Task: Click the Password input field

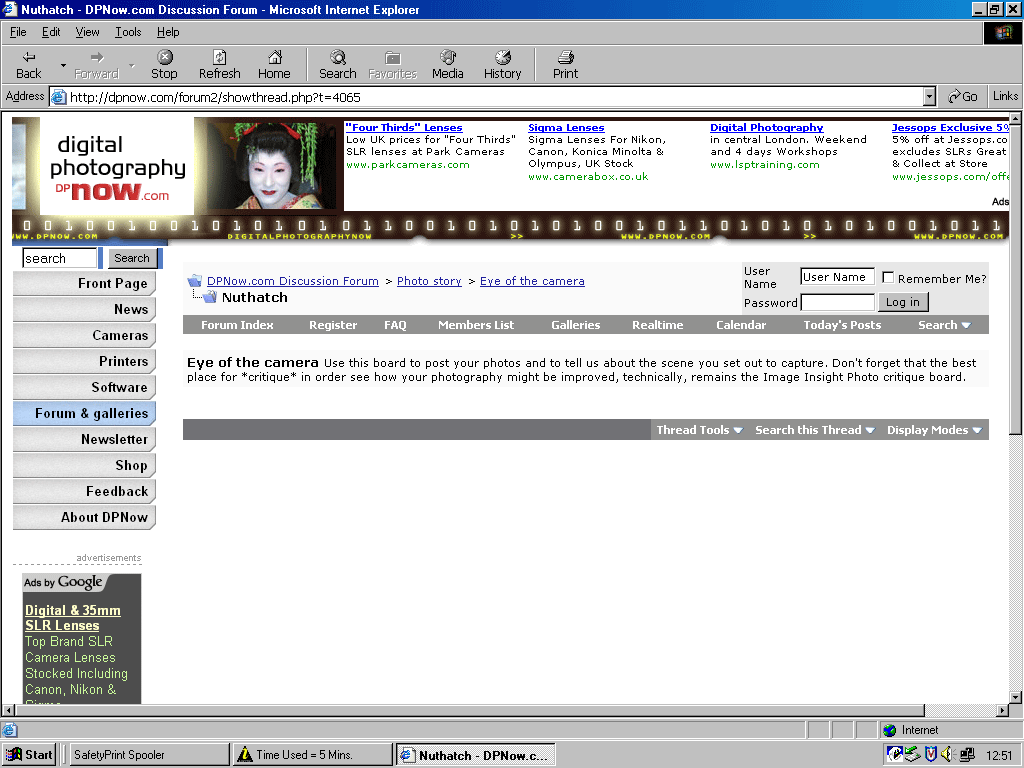Action: click(837, 302)
